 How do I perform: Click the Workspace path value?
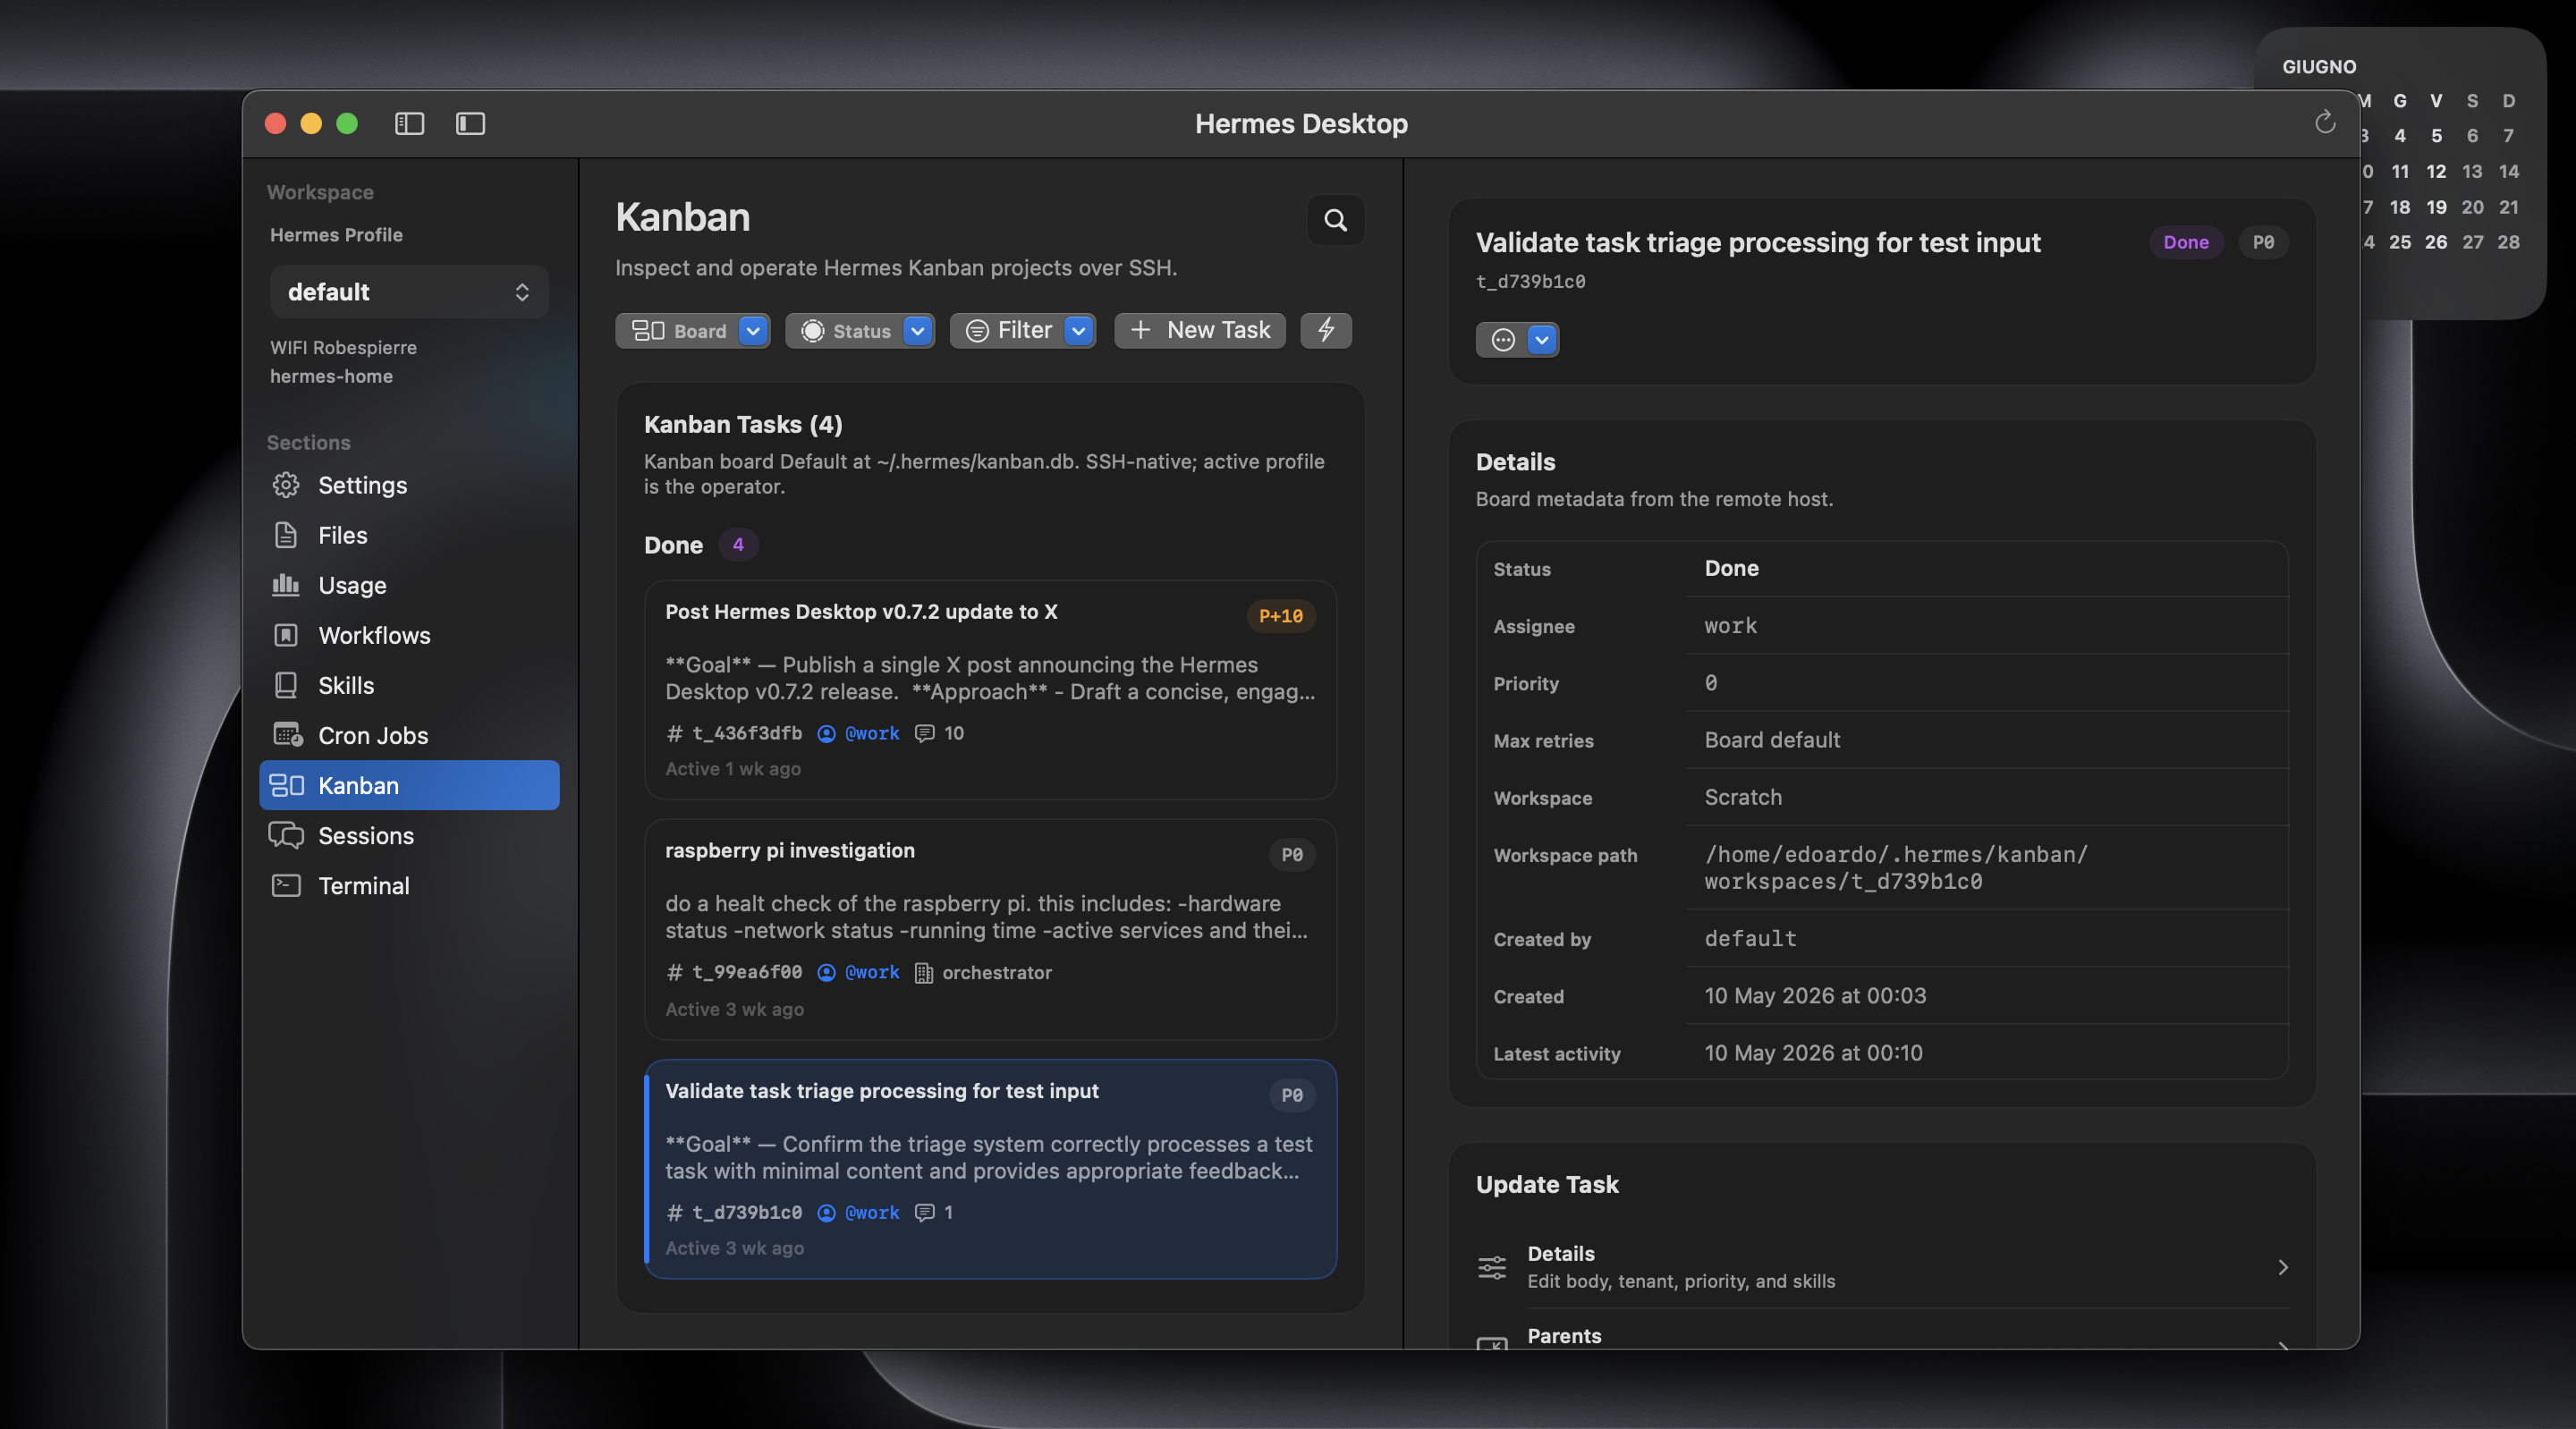pos(1896,868)
